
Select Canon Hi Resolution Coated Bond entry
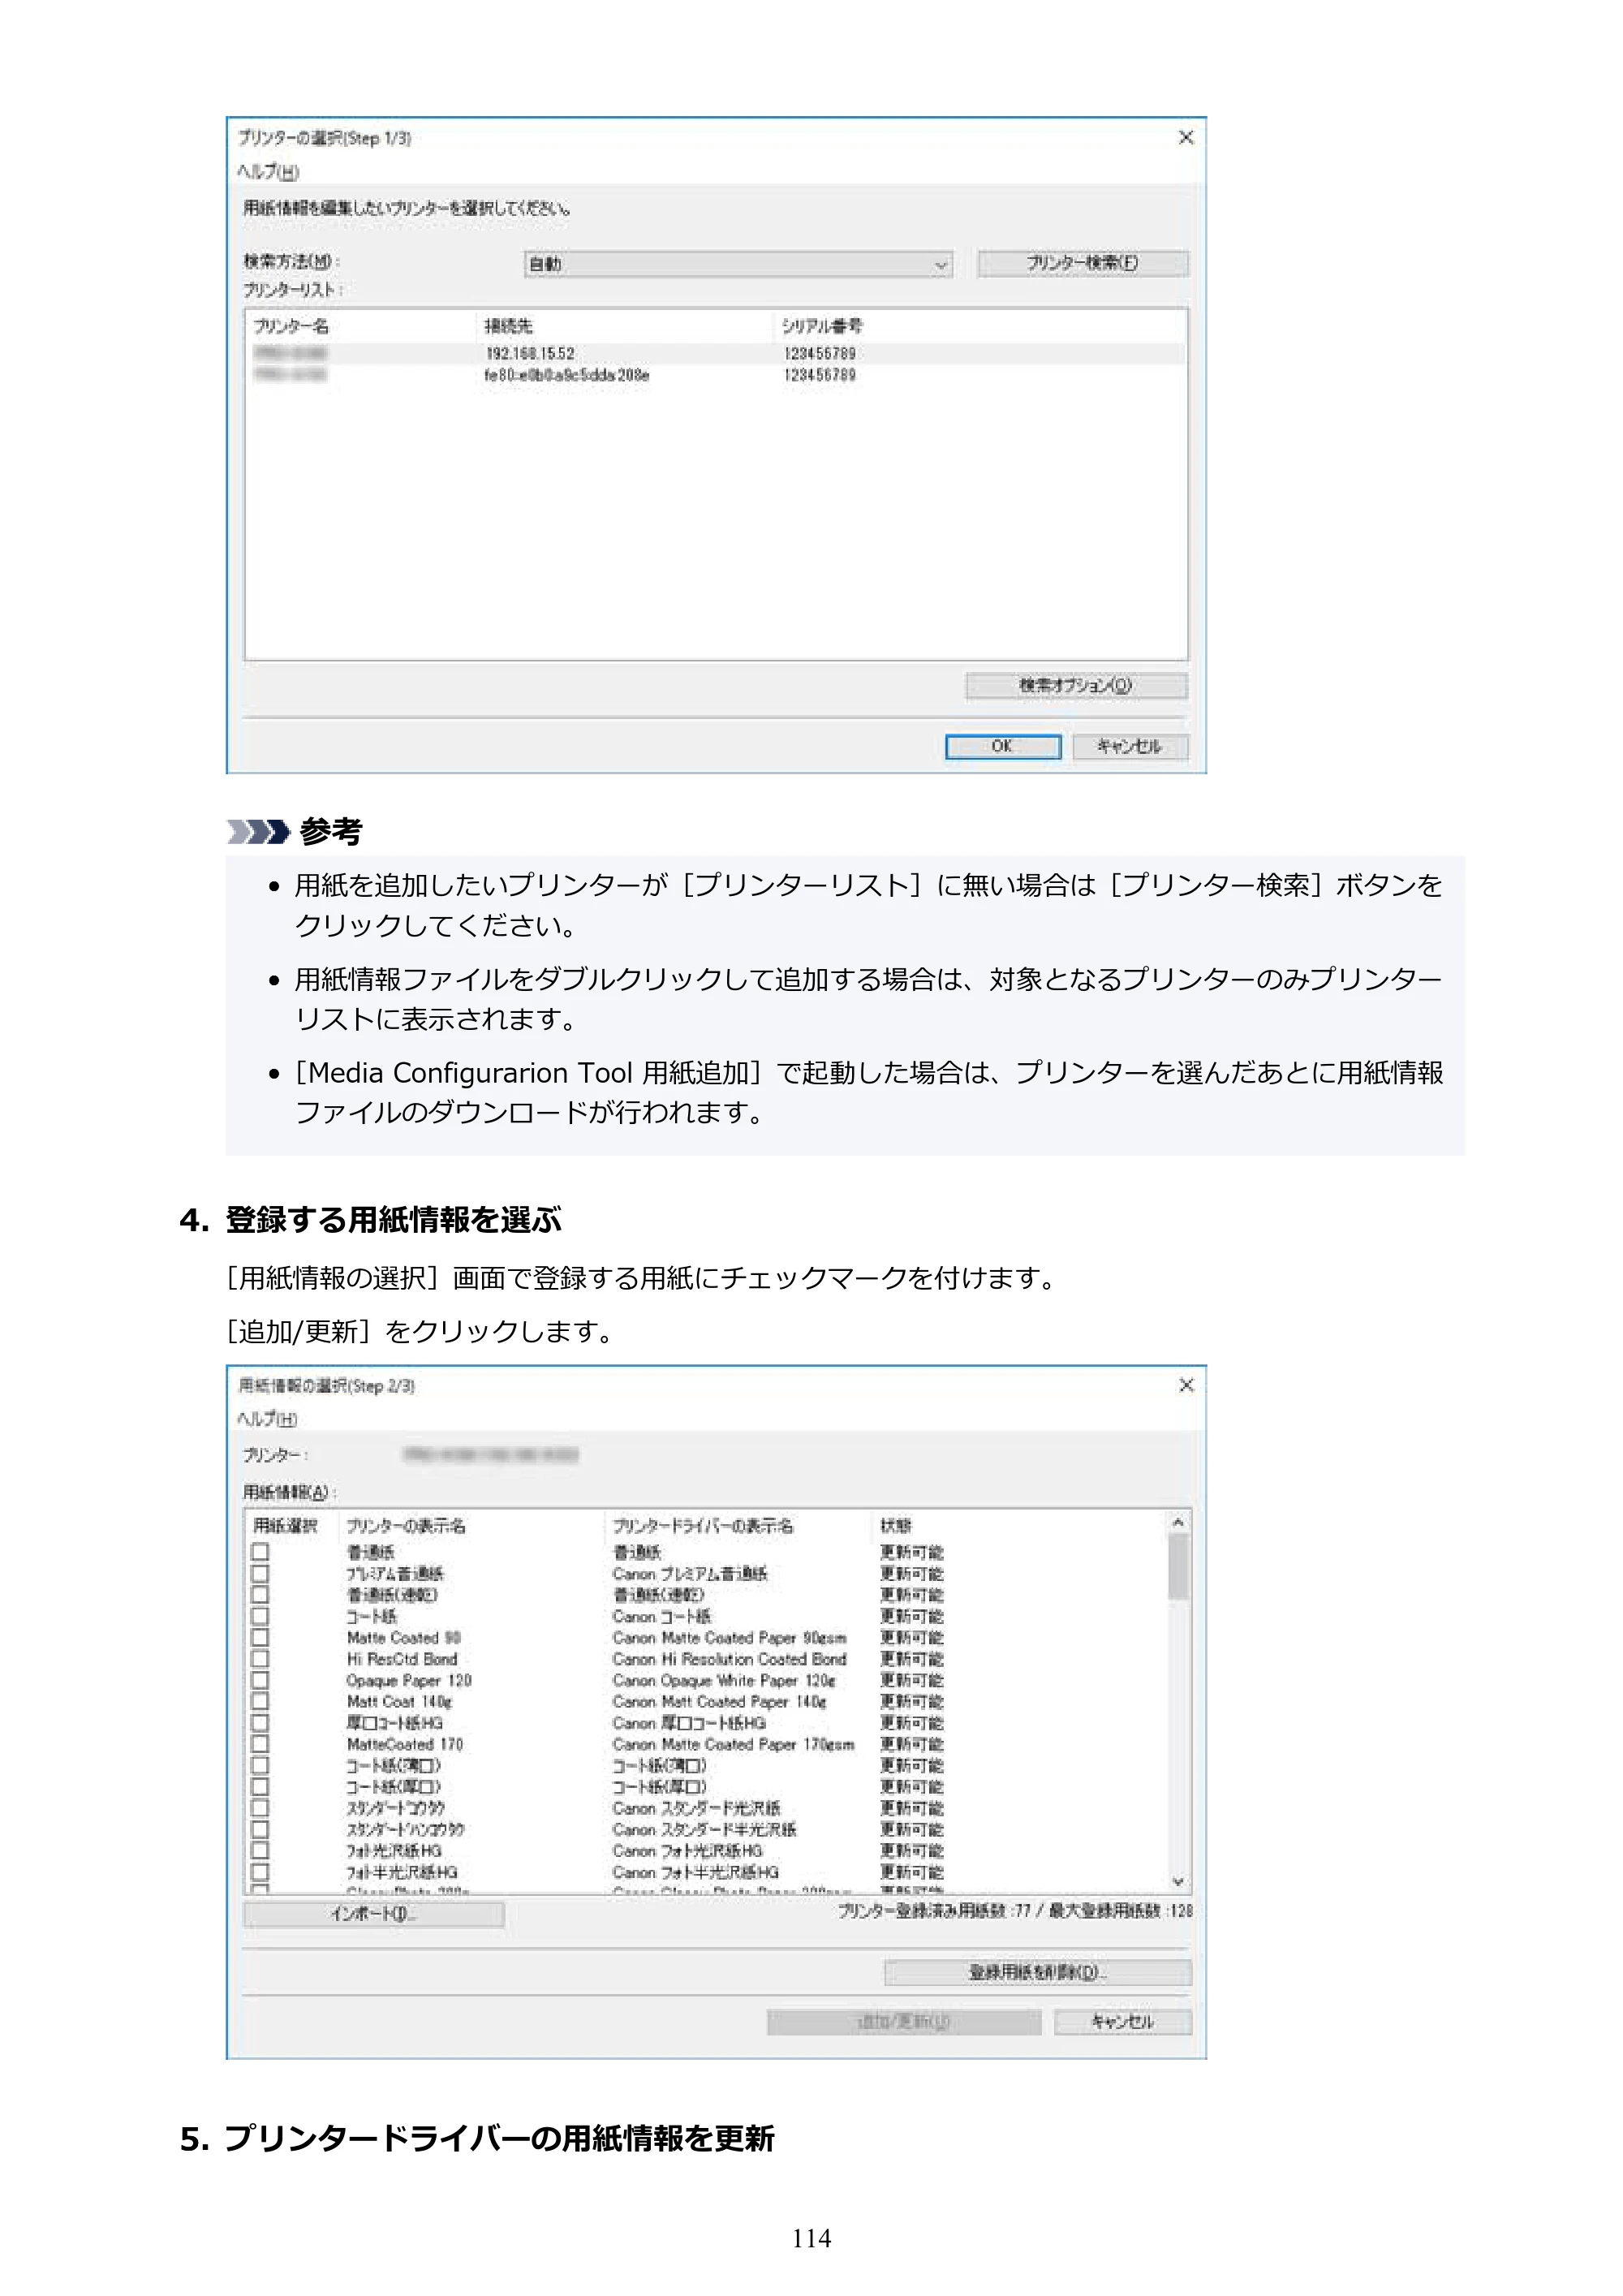click(x=730, y=1658)
